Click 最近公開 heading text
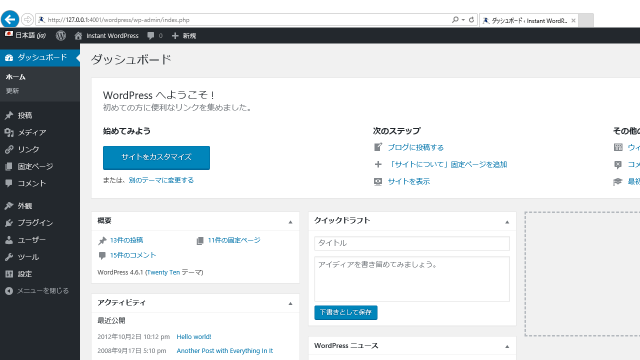The width and height of the screenshot is (640, 360). [111, 320]
